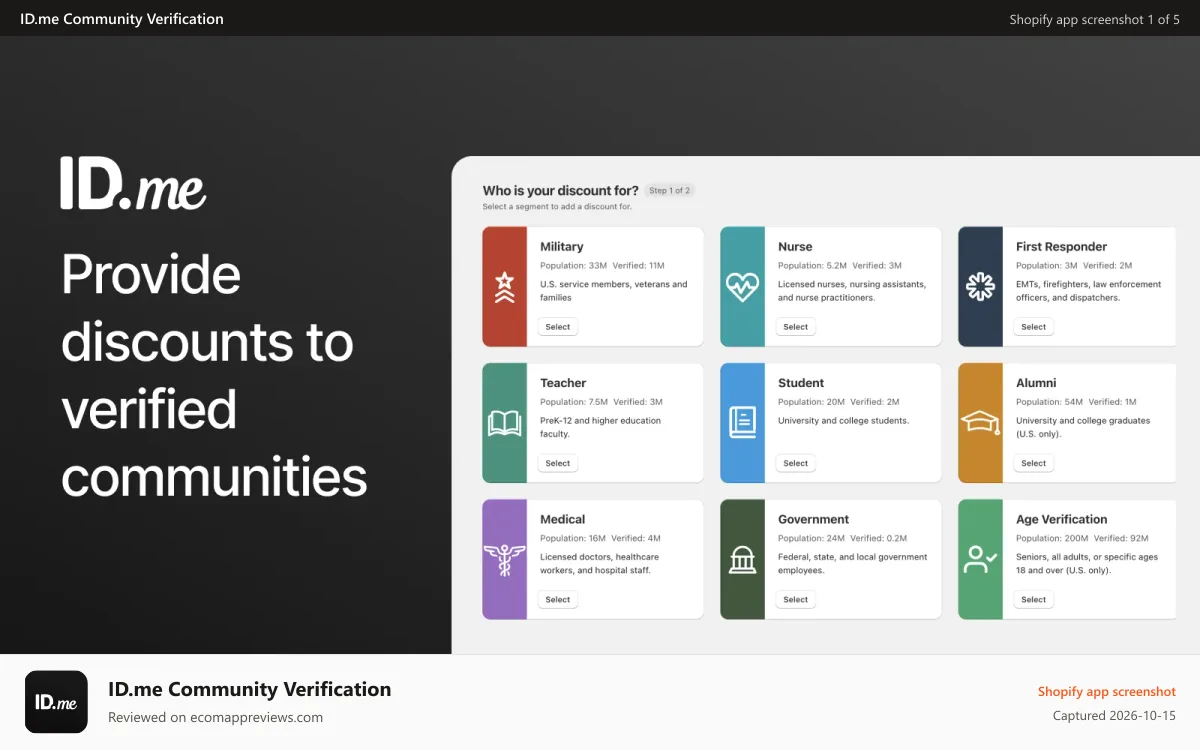Click orange 'Shopify app screenshot' label

1107,692
